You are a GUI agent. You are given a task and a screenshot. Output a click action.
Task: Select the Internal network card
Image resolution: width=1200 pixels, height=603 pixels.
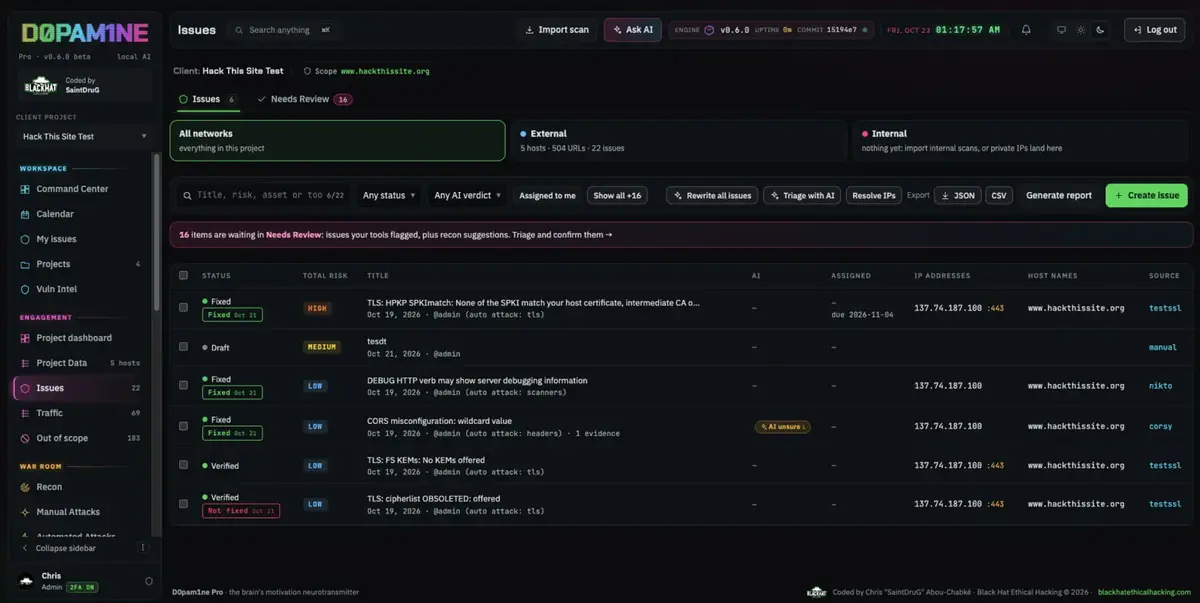tap(1022, 140)
